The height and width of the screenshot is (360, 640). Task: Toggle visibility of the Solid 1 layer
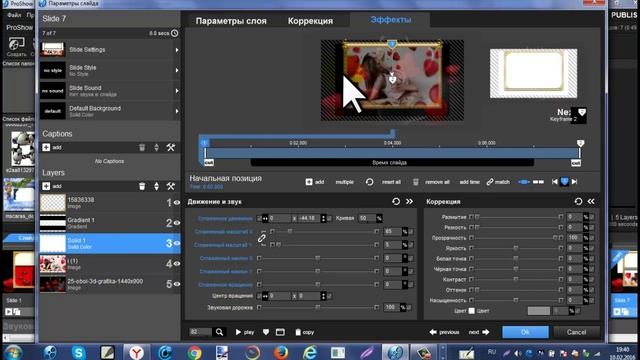click(177, 243)
